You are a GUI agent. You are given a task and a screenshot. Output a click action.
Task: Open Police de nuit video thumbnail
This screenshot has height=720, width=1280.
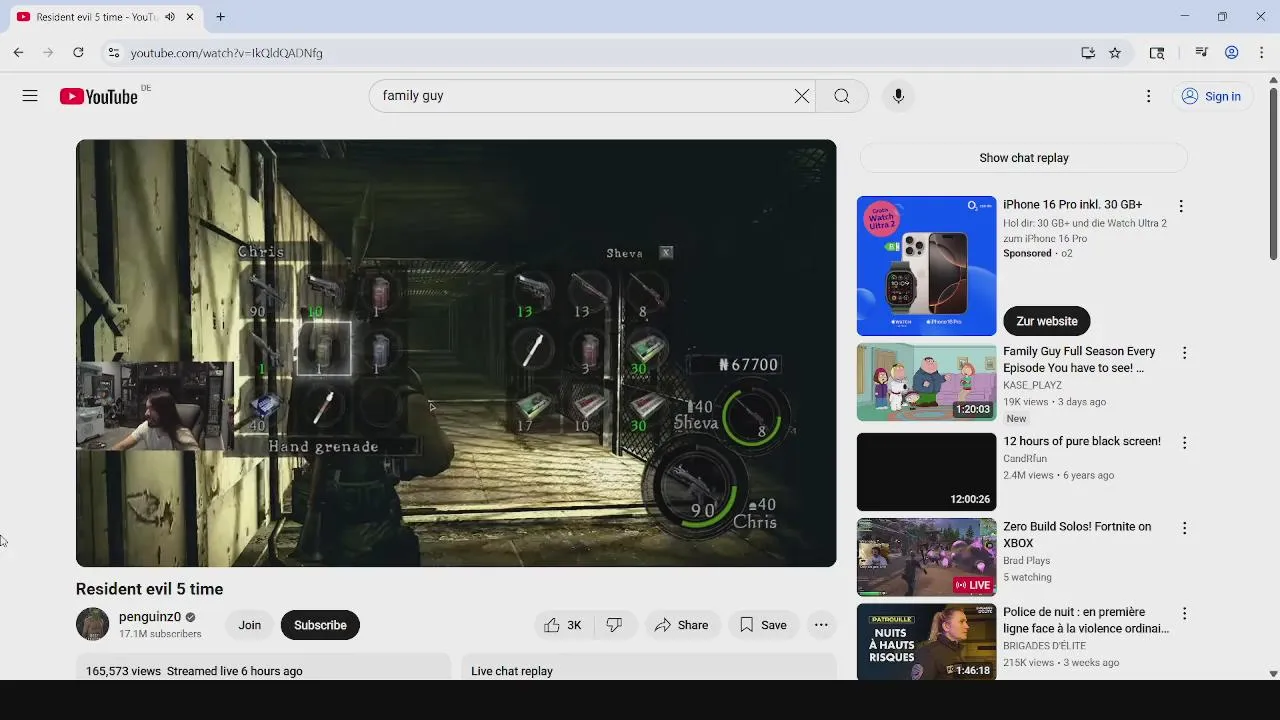pyautogui.click(x=926, y=642)
